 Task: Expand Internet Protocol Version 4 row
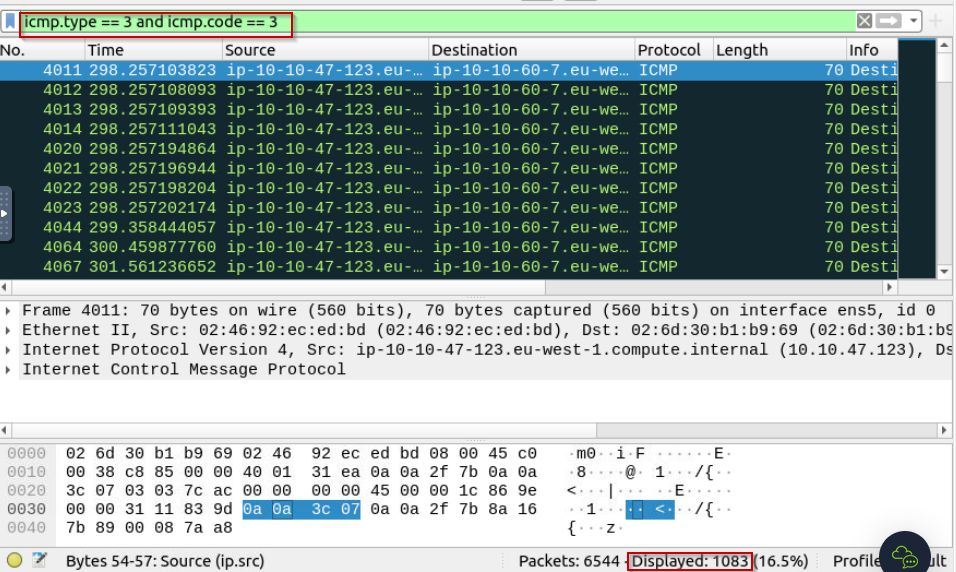coord(8,350)
